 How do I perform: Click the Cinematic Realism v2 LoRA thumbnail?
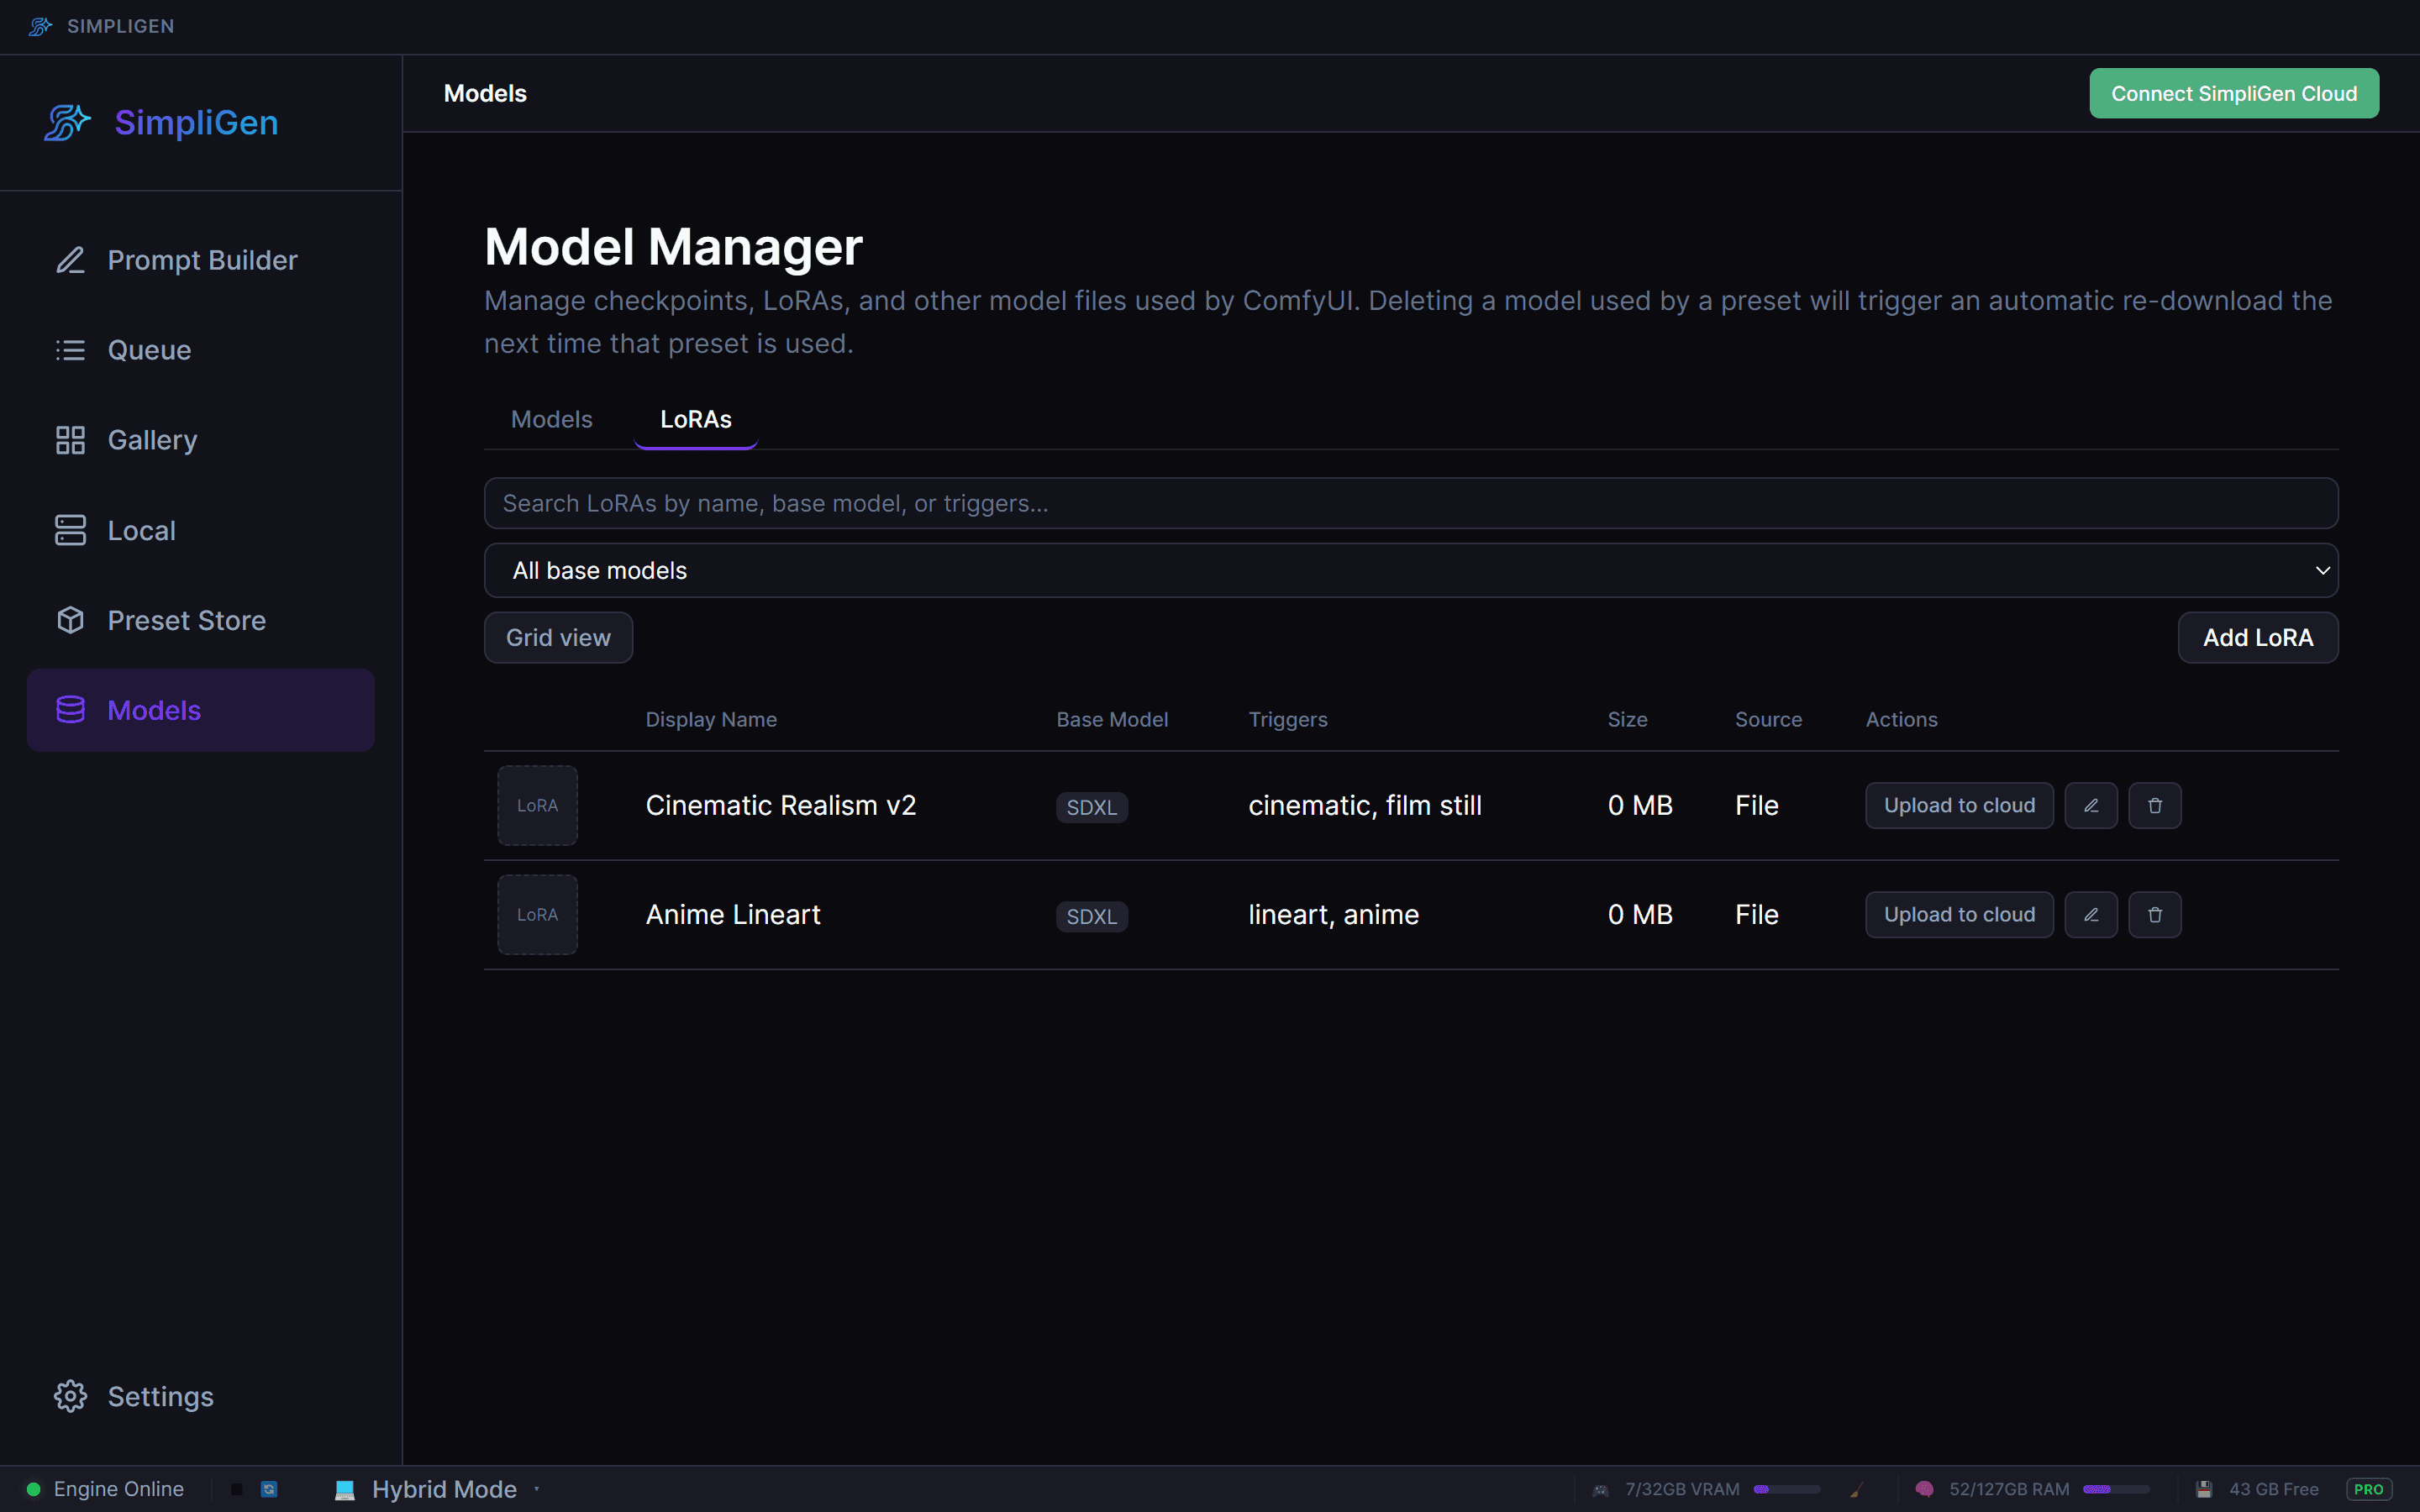[538, 805]
